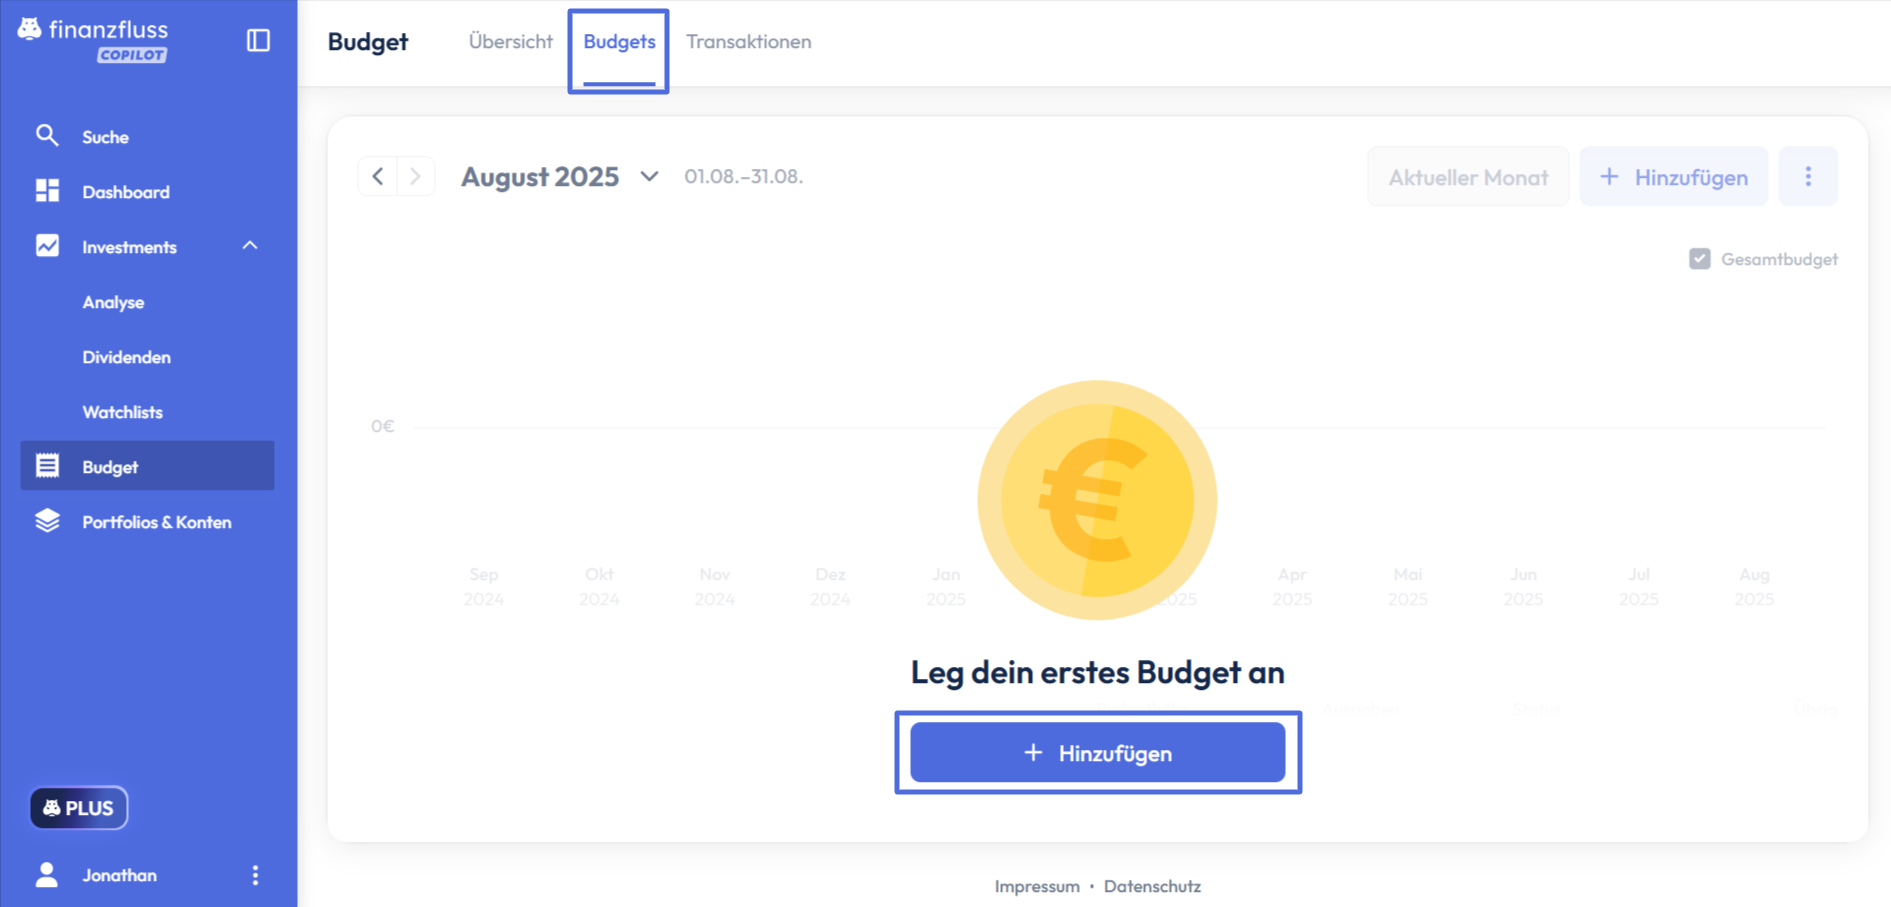
Task: Open the Impressum link
Action: pos(1036,886)
